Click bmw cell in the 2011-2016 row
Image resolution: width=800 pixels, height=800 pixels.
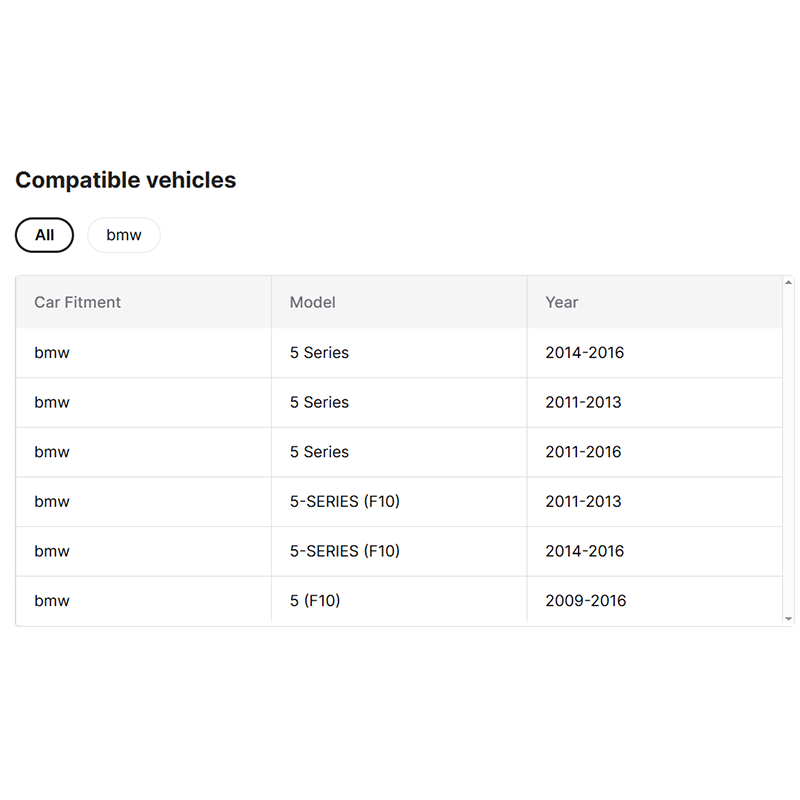pyautogui.click(x=52, y=452)
